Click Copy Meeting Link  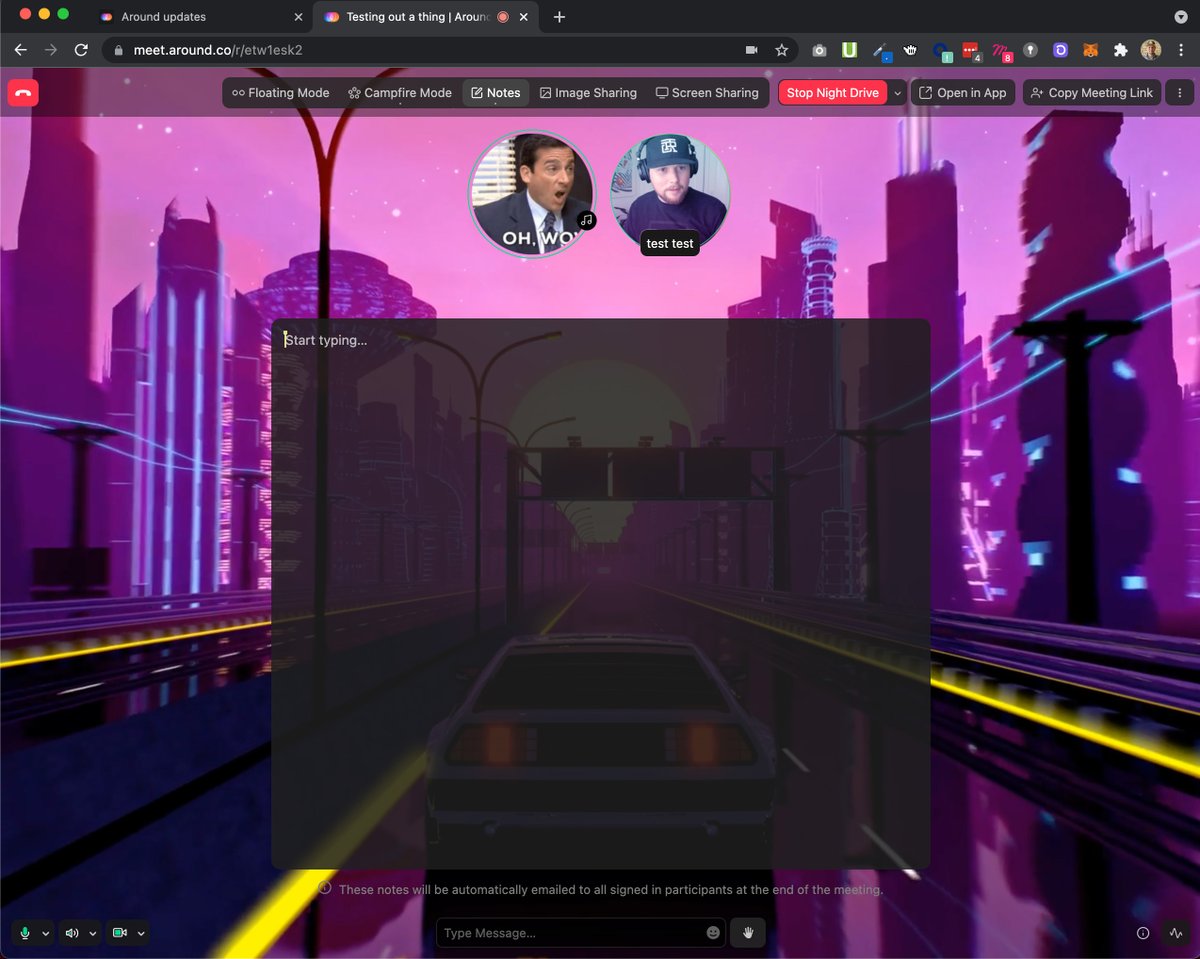tap(1091, 92)
